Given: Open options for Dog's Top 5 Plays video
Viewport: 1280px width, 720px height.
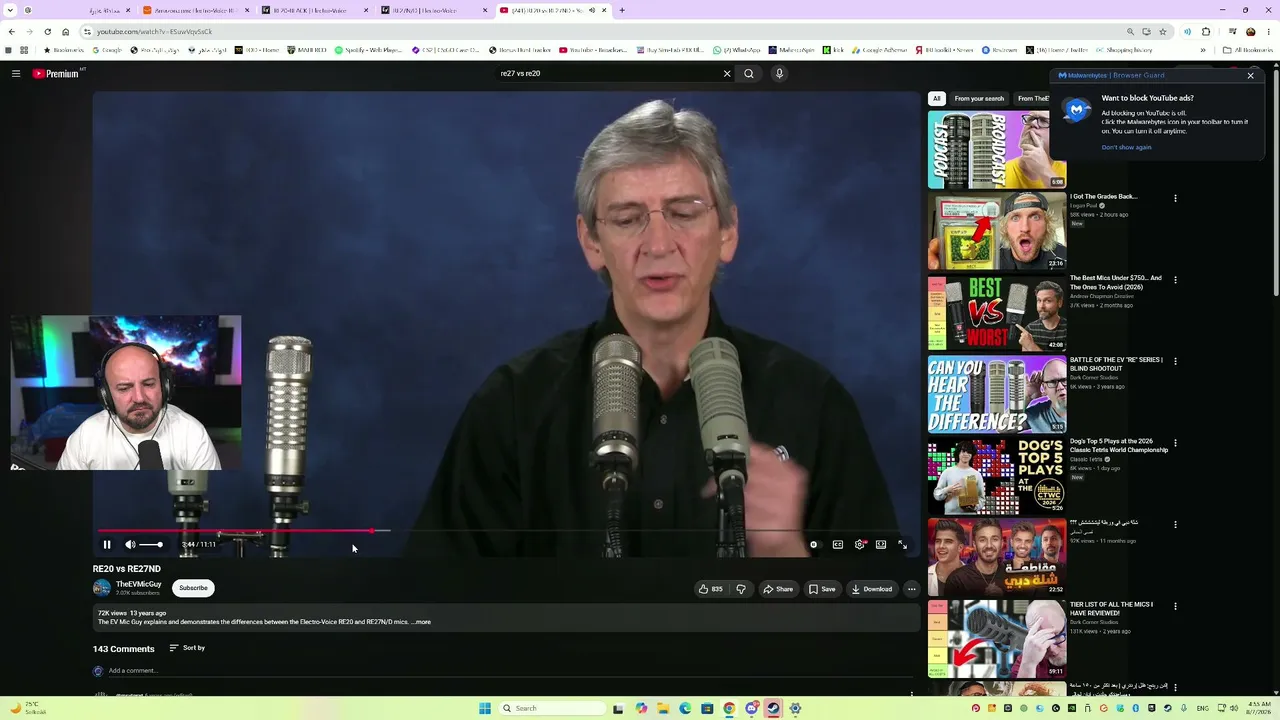Looking at the screenshot, I should tap(1175, 443).
